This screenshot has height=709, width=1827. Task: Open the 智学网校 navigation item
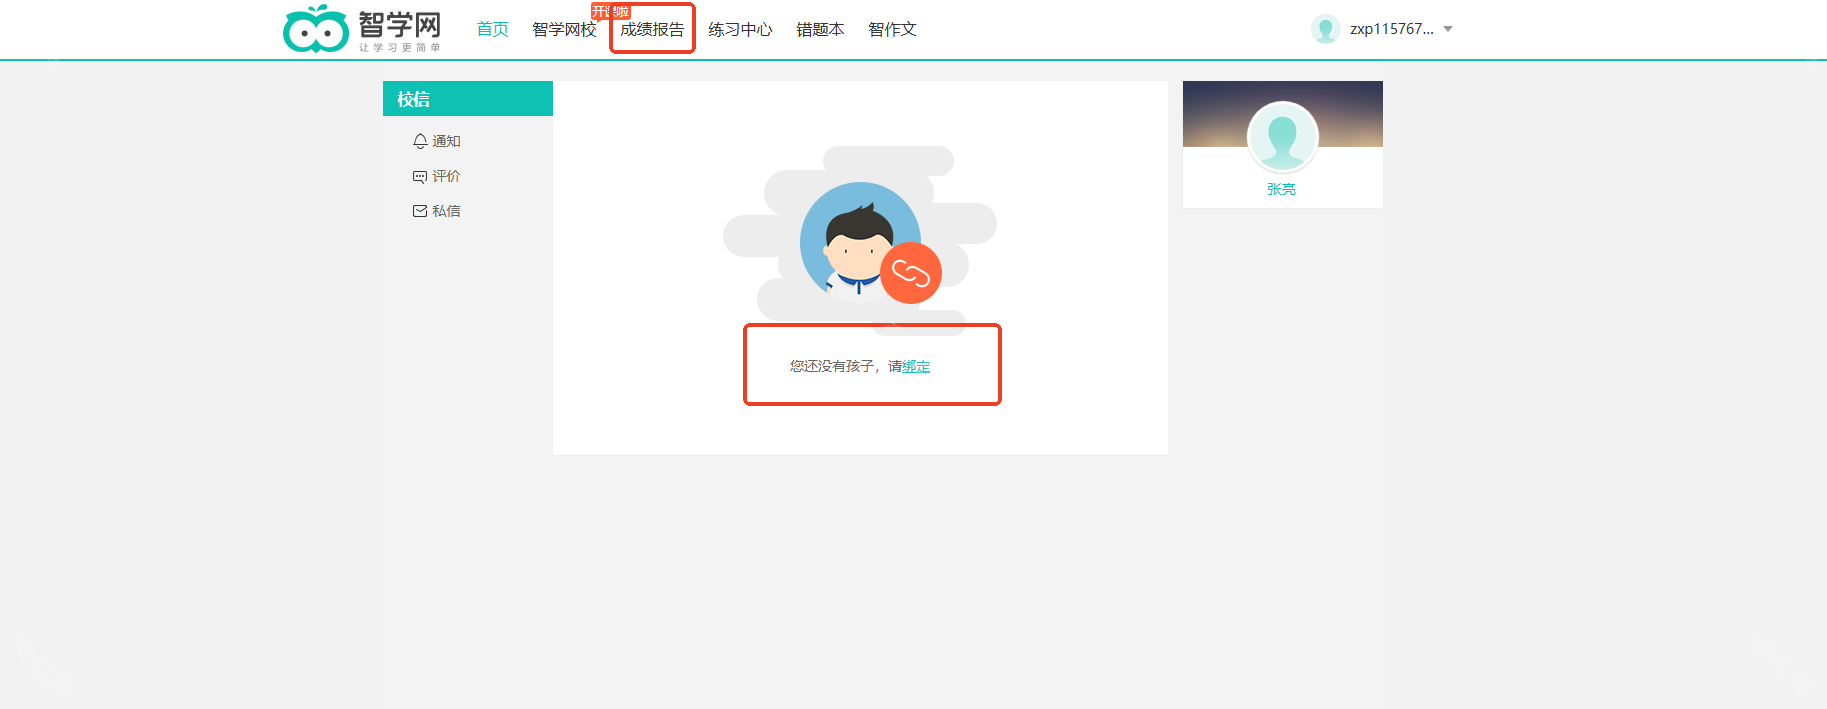pos(564,30)
